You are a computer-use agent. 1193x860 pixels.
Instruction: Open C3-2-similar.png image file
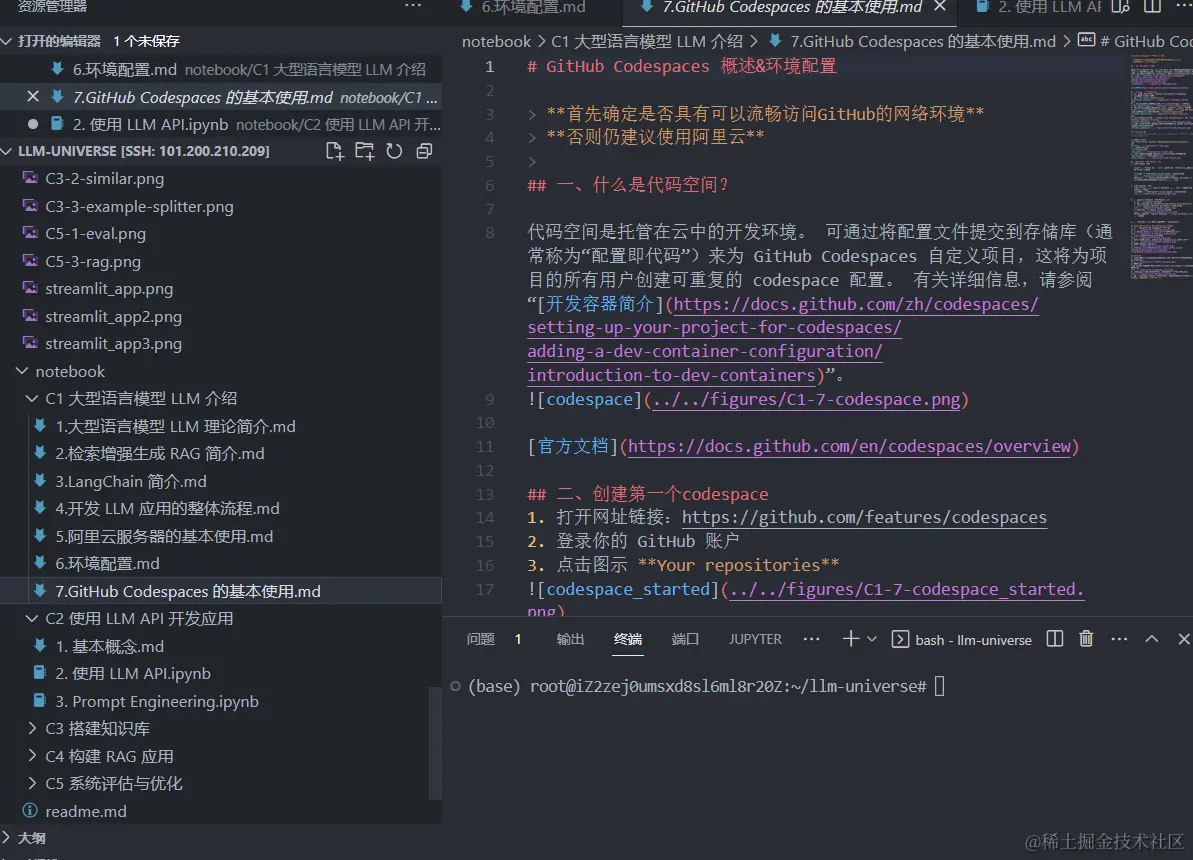coord(104,178)
